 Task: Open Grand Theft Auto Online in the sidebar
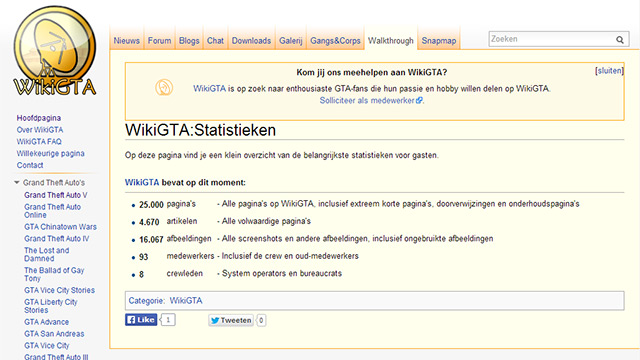coord(53,211)
